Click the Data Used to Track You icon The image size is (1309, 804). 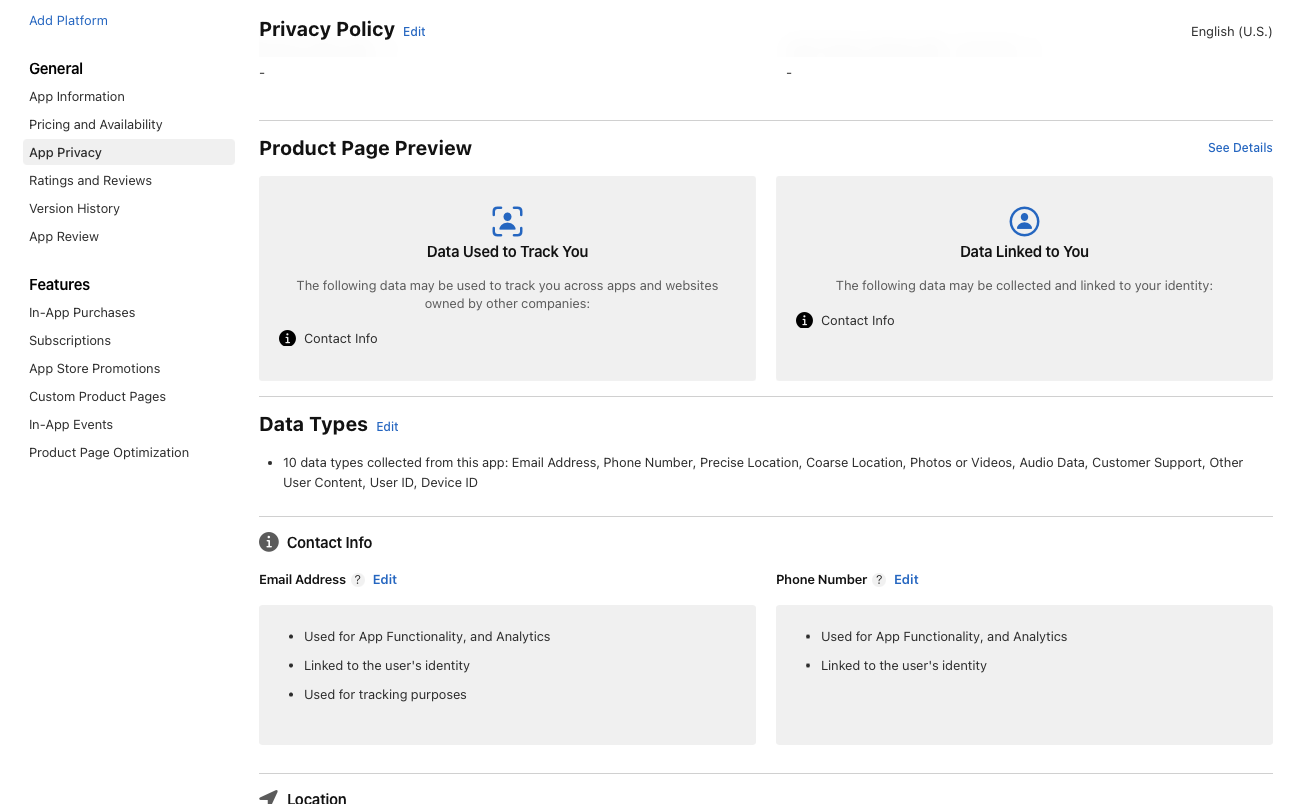507,221
